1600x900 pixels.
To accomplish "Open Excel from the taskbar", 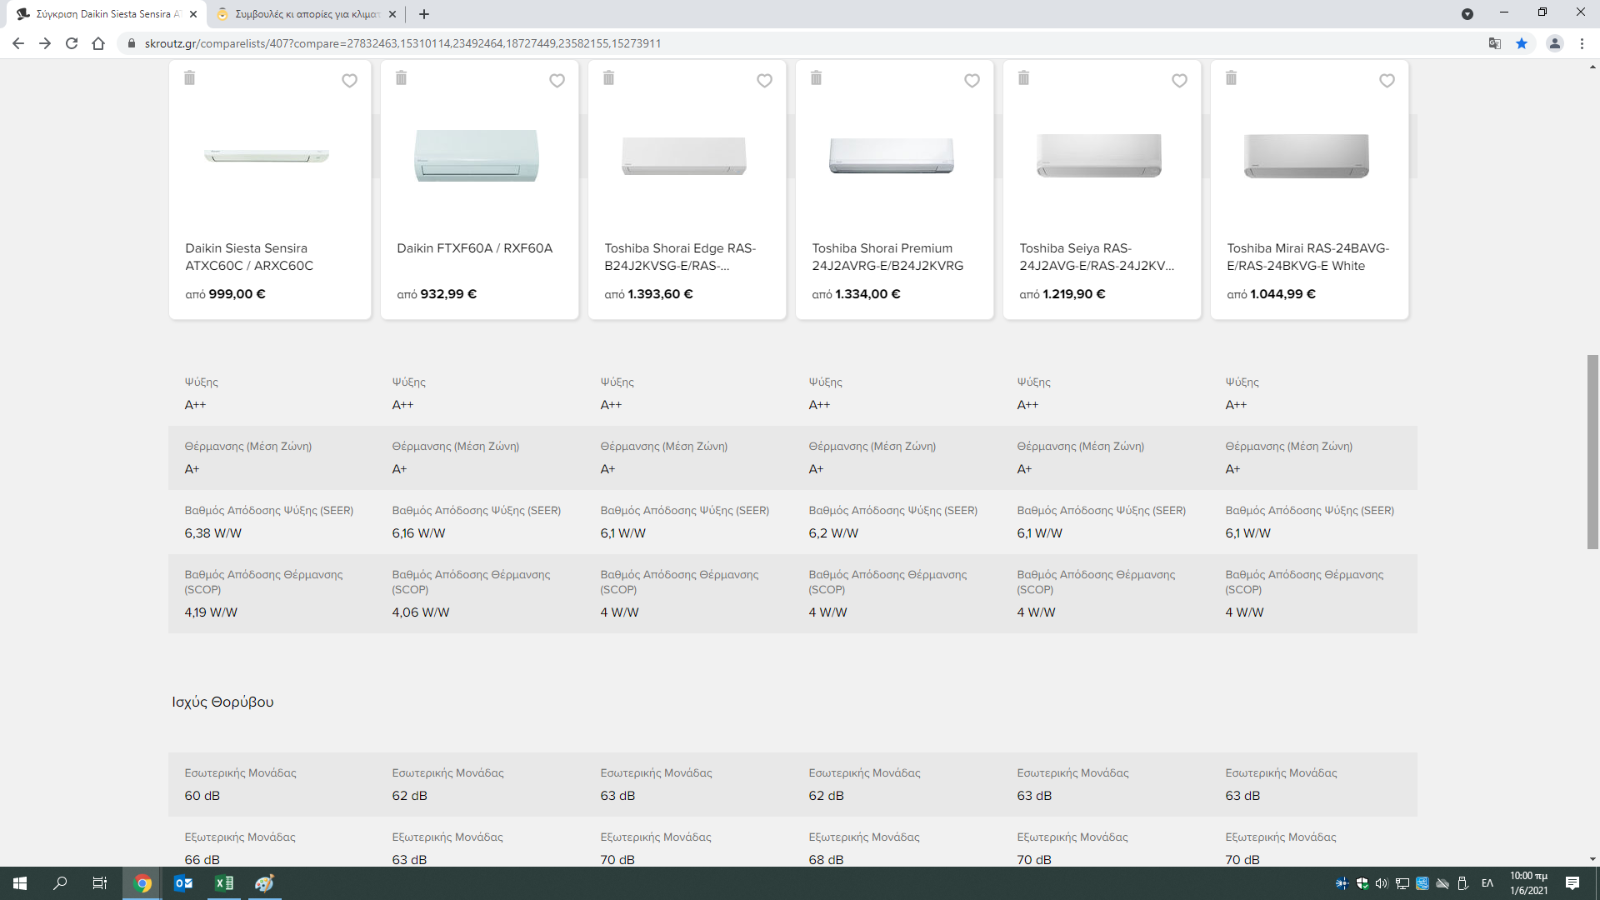I will [x=224, y=883].
